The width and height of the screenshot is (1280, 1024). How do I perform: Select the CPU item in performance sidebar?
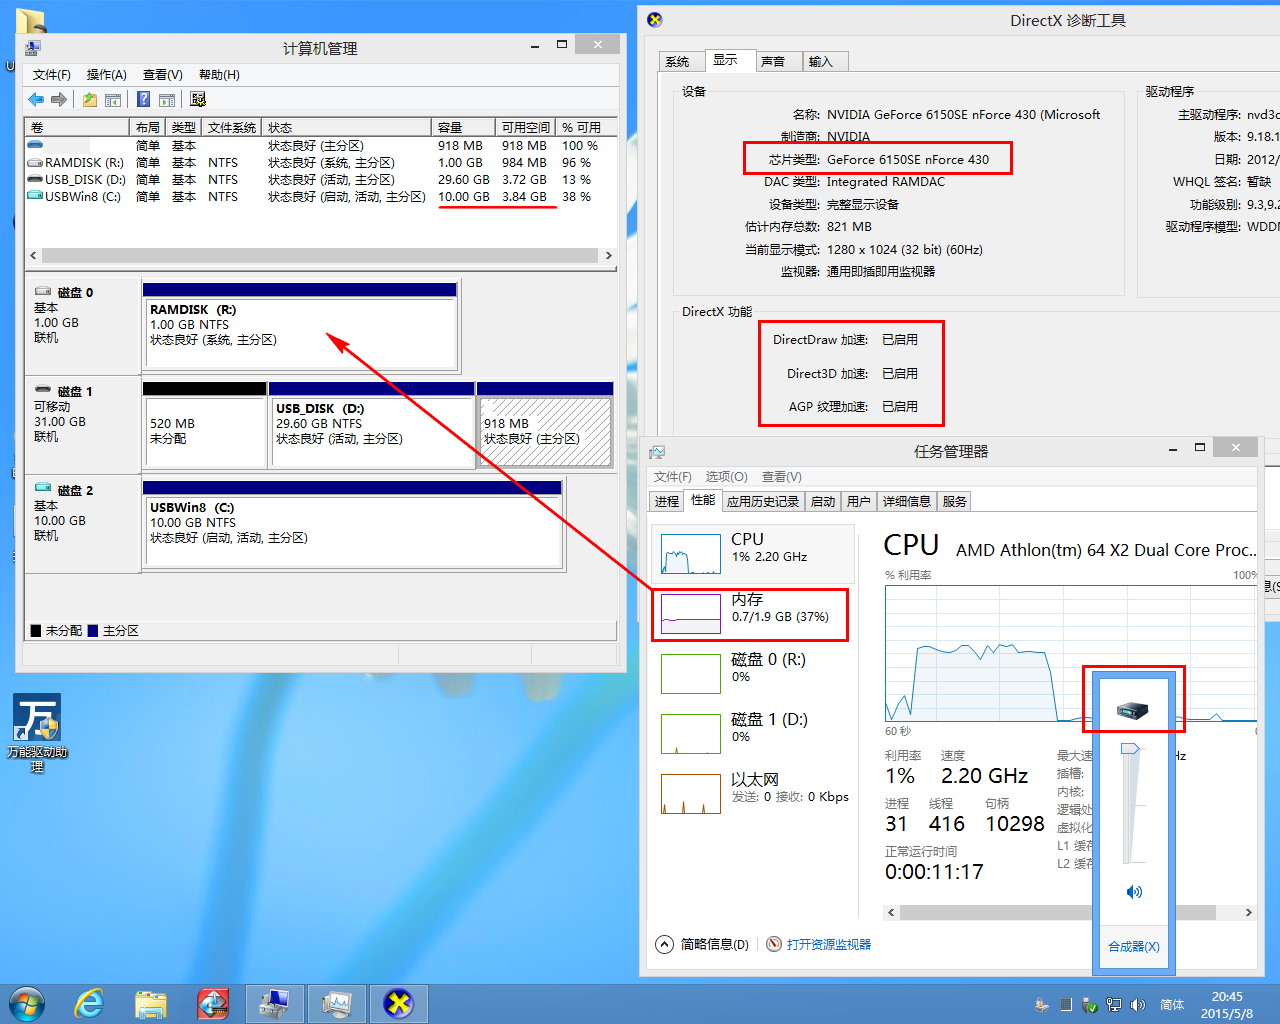pos(753,553)
